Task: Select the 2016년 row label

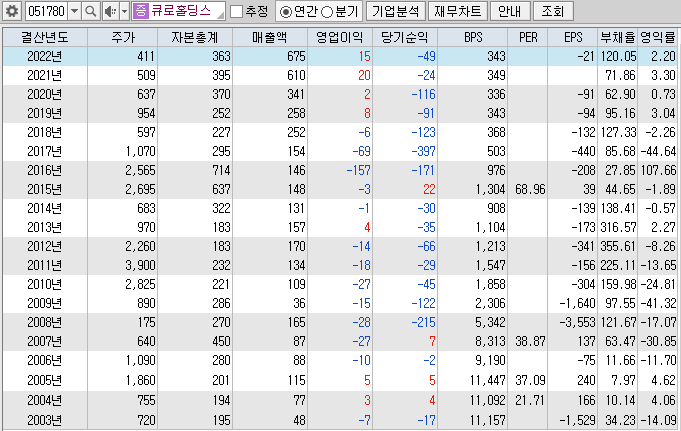Action: [x=45, y=170]
